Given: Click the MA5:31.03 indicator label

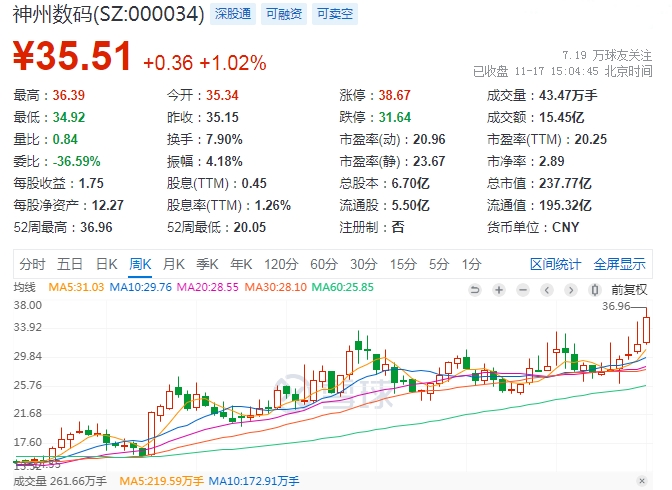Looking at the screenshot, I should tap(76, 287).
